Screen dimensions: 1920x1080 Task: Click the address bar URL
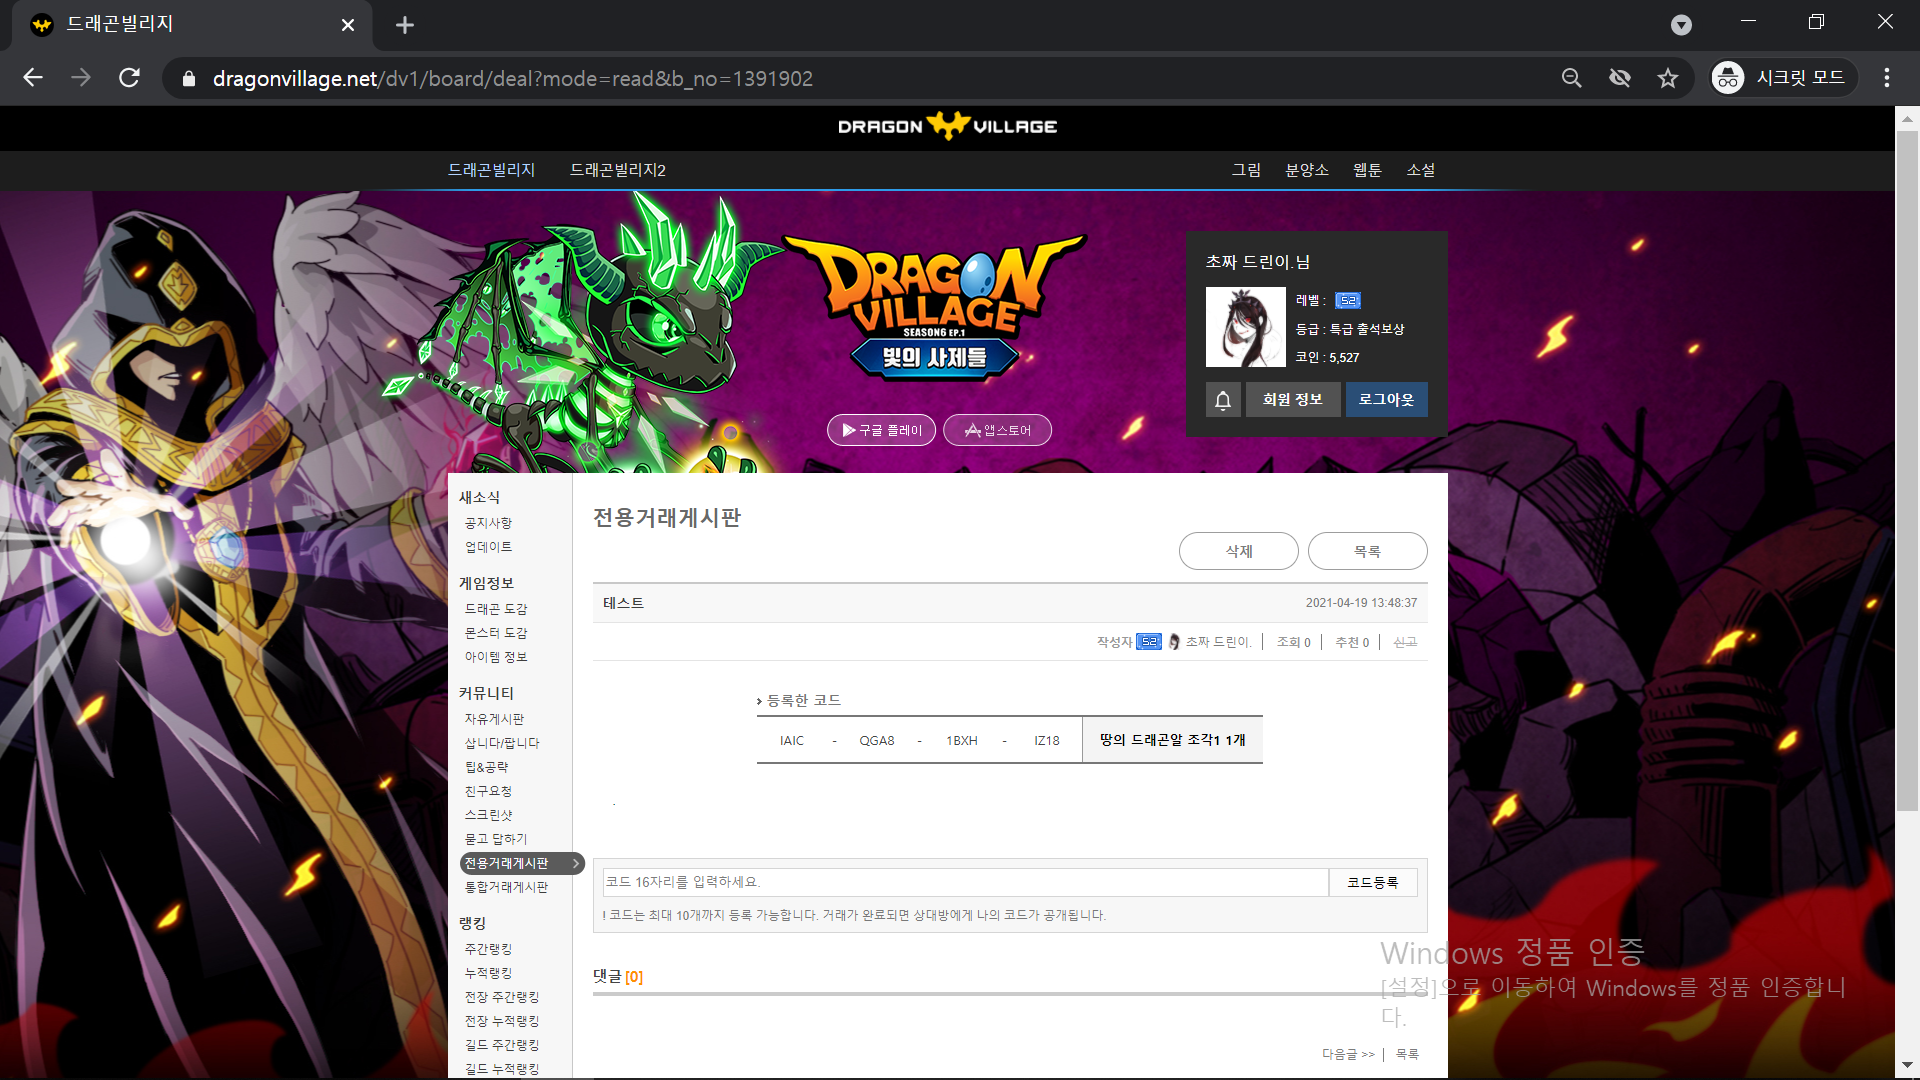click(513, 78)
